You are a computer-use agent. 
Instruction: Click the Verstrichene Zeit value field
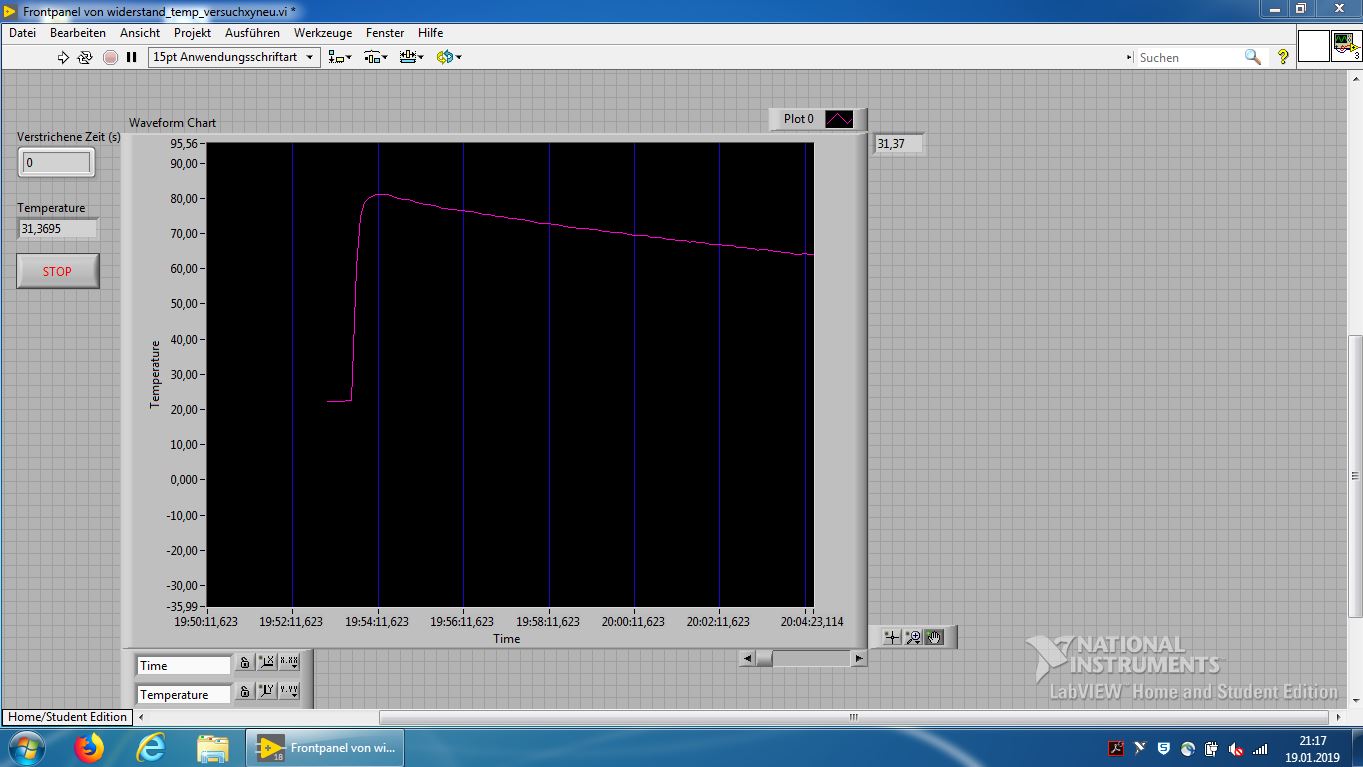coord(56,162)
